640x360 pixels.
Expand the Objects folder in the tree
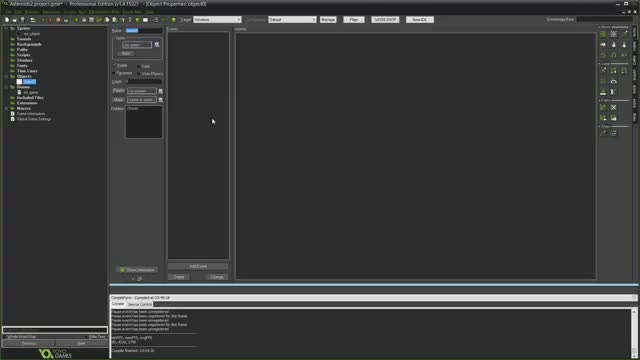click(x=6, y=76)
